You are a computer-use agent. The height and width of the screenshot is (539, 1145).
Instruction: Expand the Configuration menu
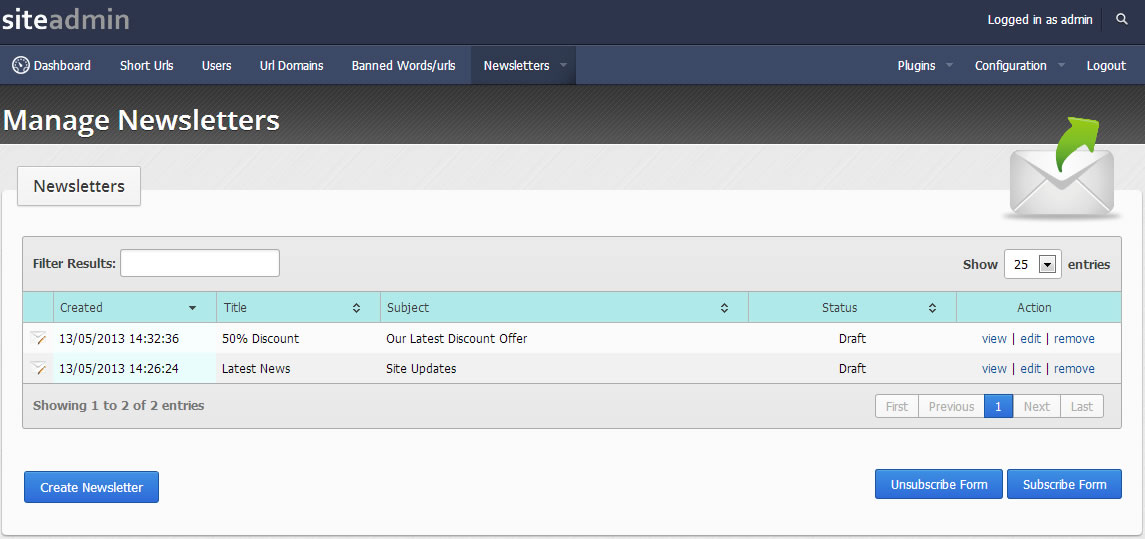[1060, 66]
